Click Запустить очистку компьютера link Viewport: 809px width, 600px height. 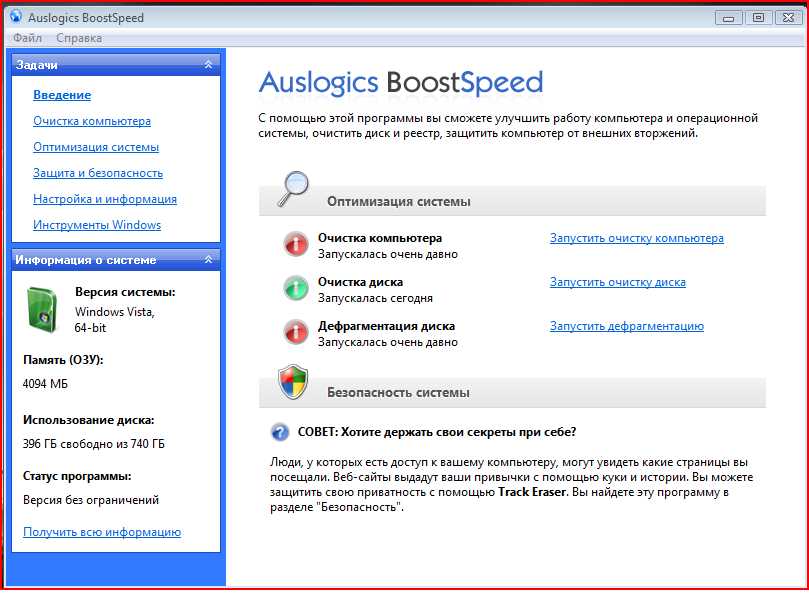637,238
